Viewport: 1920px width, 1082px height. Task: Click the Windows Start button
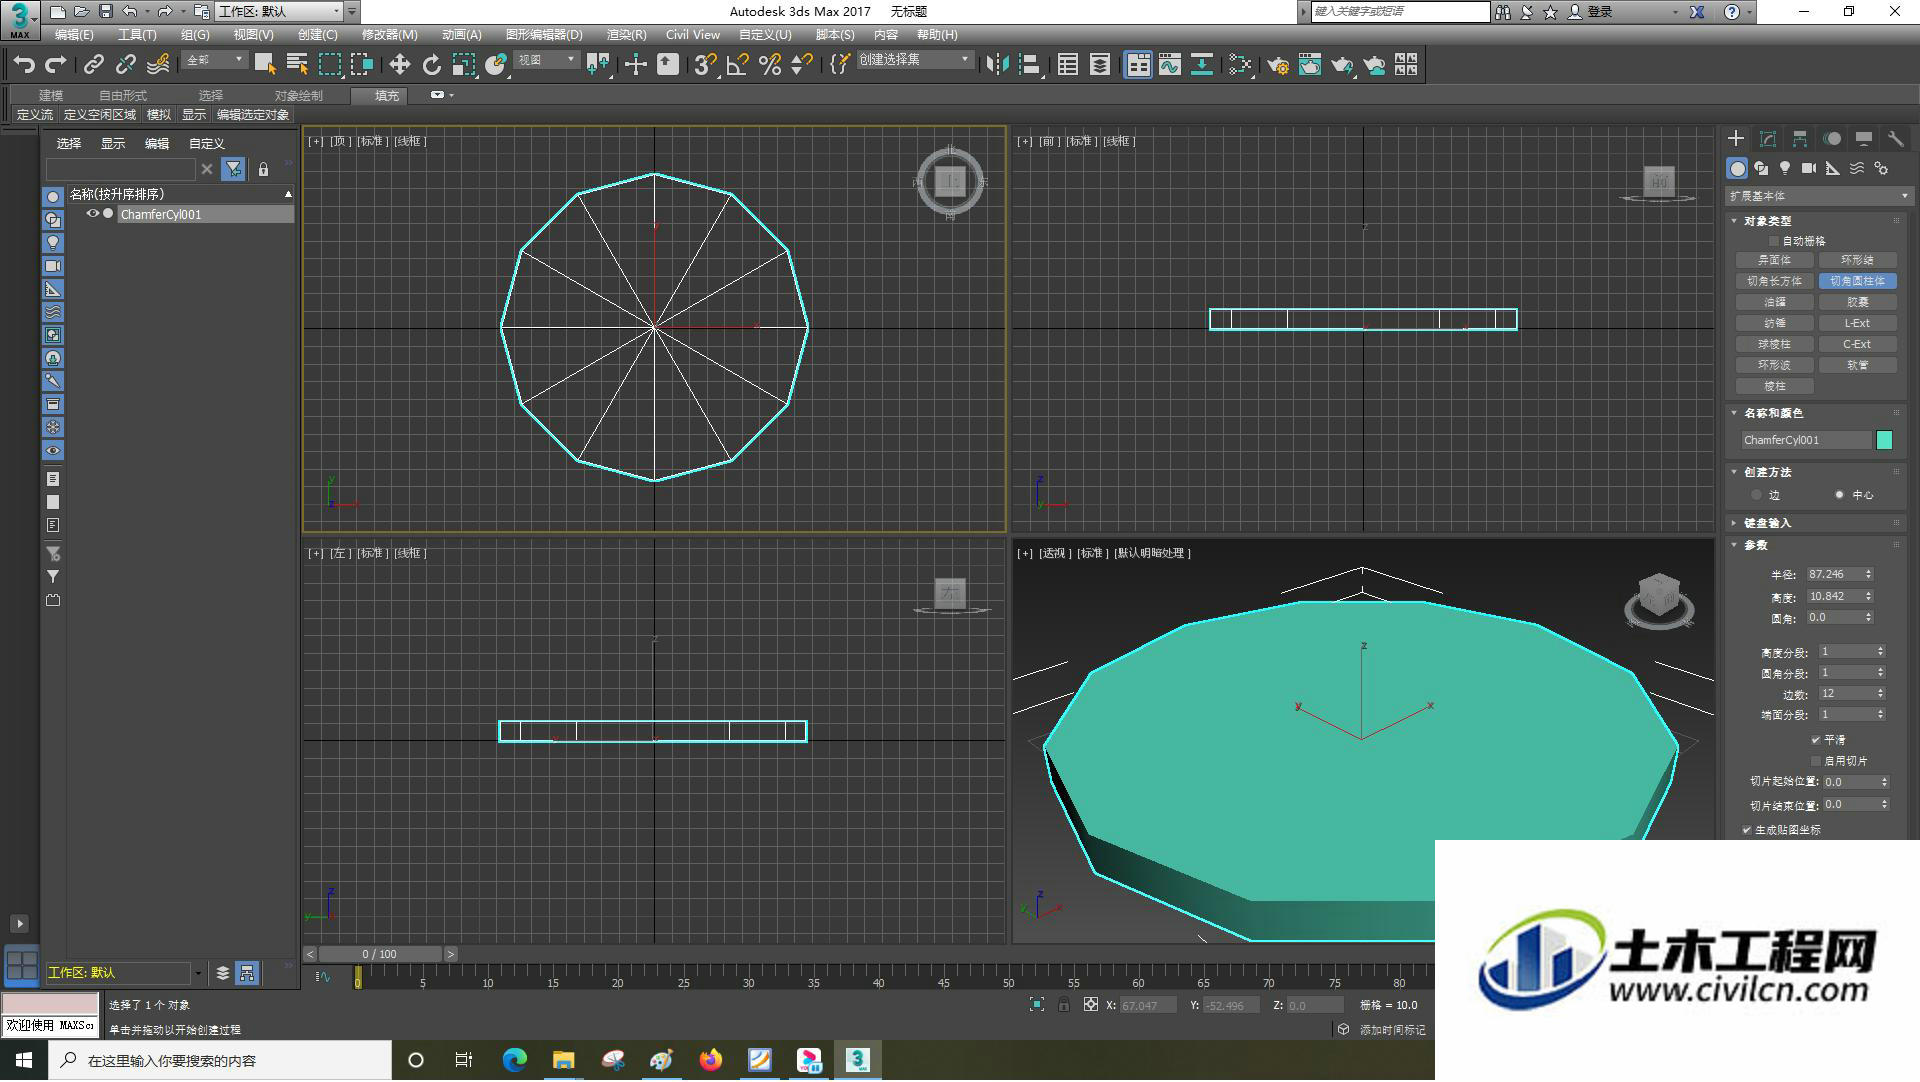pos(24,1060)
